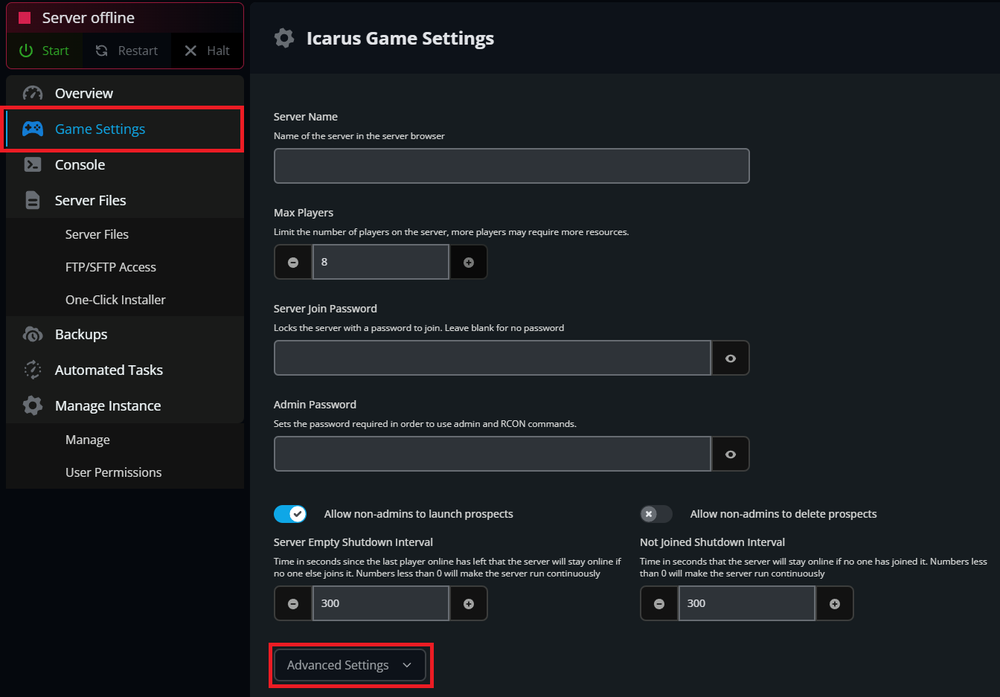Open the FTP/SFTP Access page
Image resolution: width=1000 pixels, height=697 pixels.
tap(110, 266)
